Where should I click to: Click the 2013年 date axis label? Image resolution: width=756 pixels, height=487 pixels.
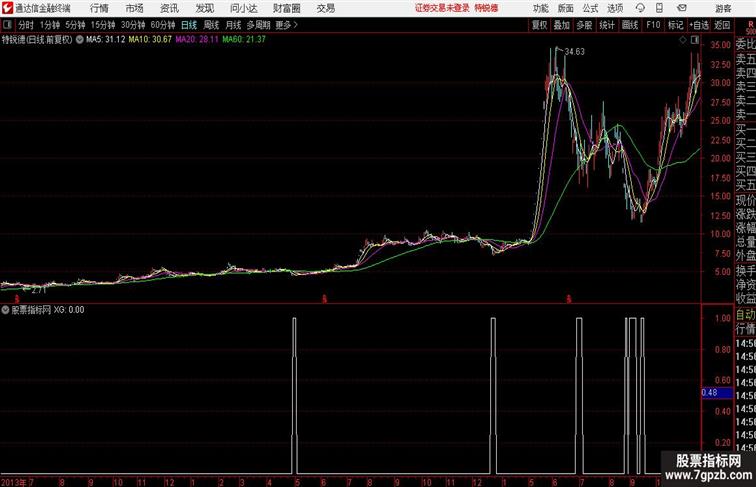(14, 482)
